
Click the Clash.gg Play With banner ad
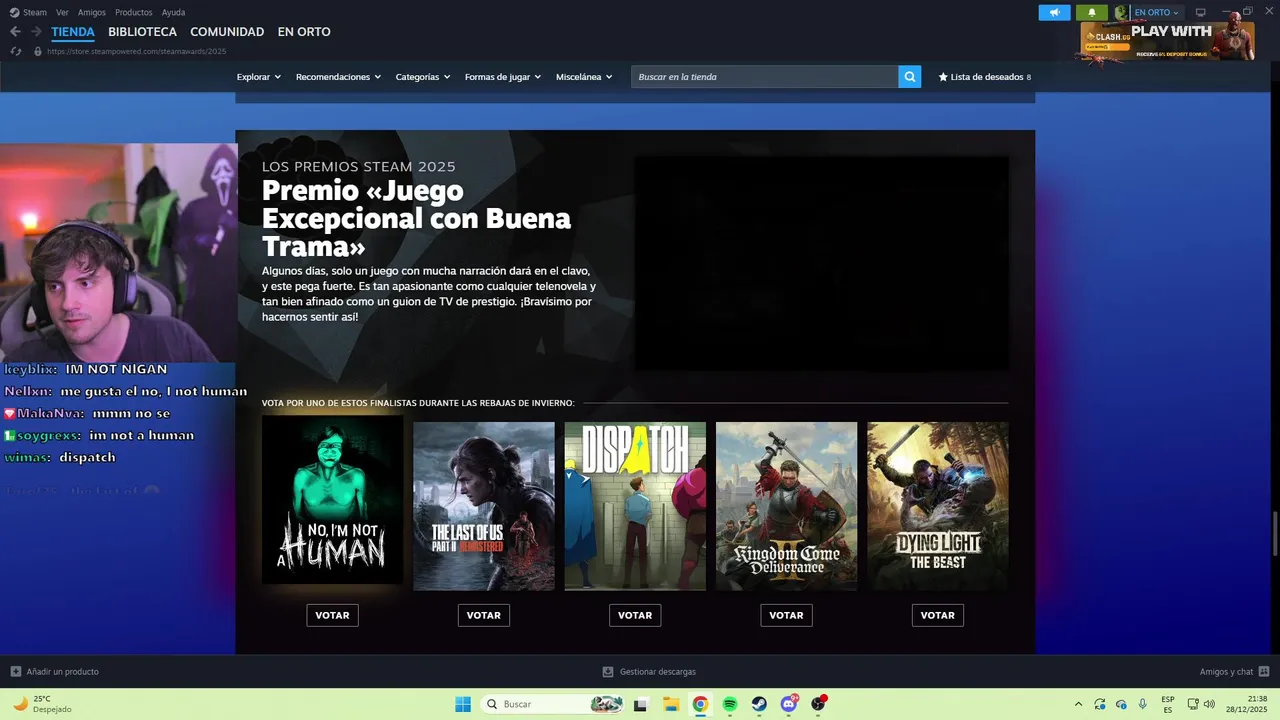pos(1166,42)
